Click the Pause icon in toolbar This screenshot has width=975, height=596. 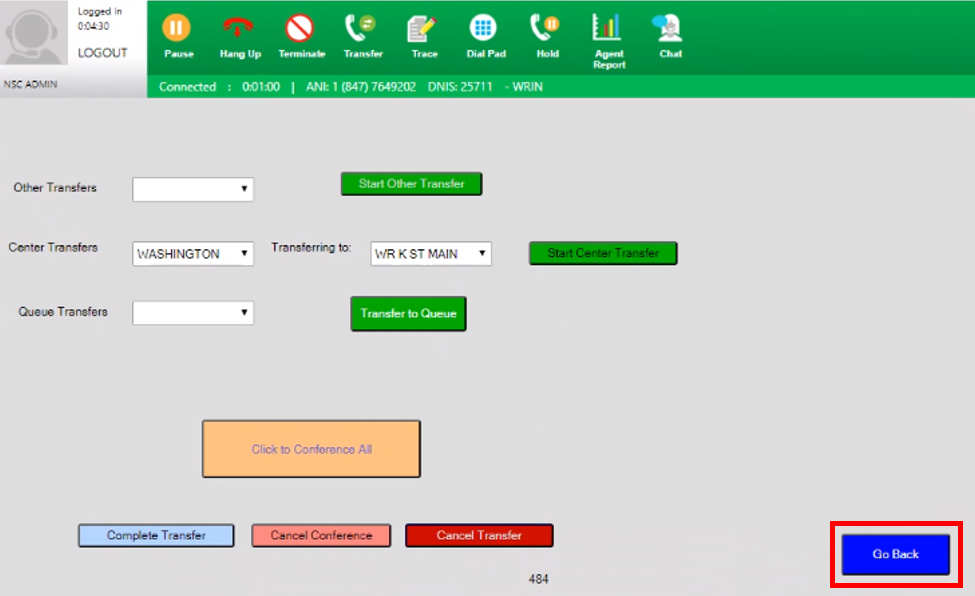177,28
